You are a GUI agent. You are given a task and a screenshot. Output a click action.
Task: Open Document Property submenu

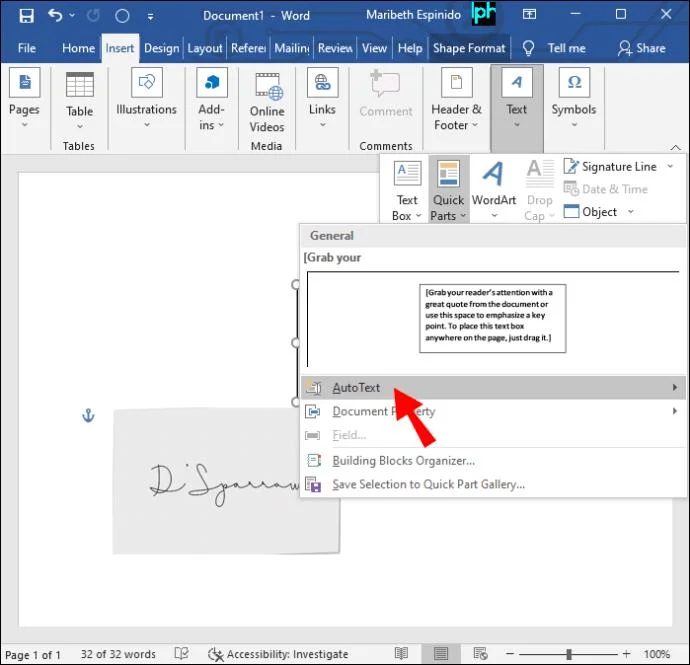click(493, 411)
